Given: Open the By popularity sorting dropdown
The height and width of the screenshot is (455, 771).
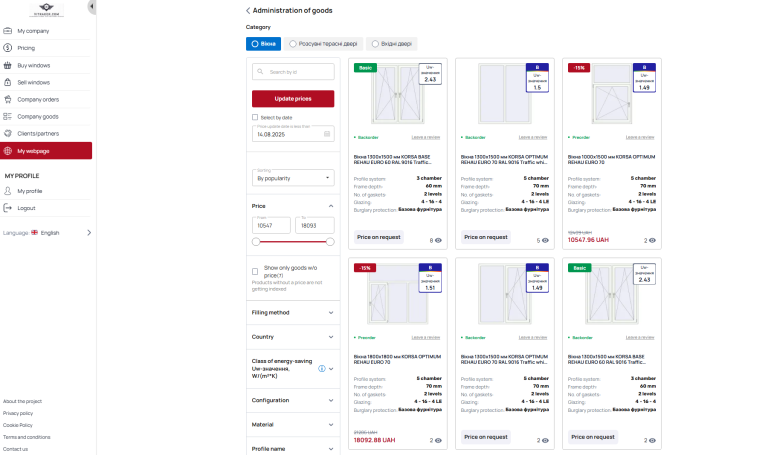Looking at the screenshot, I should (x=293, y=178).
